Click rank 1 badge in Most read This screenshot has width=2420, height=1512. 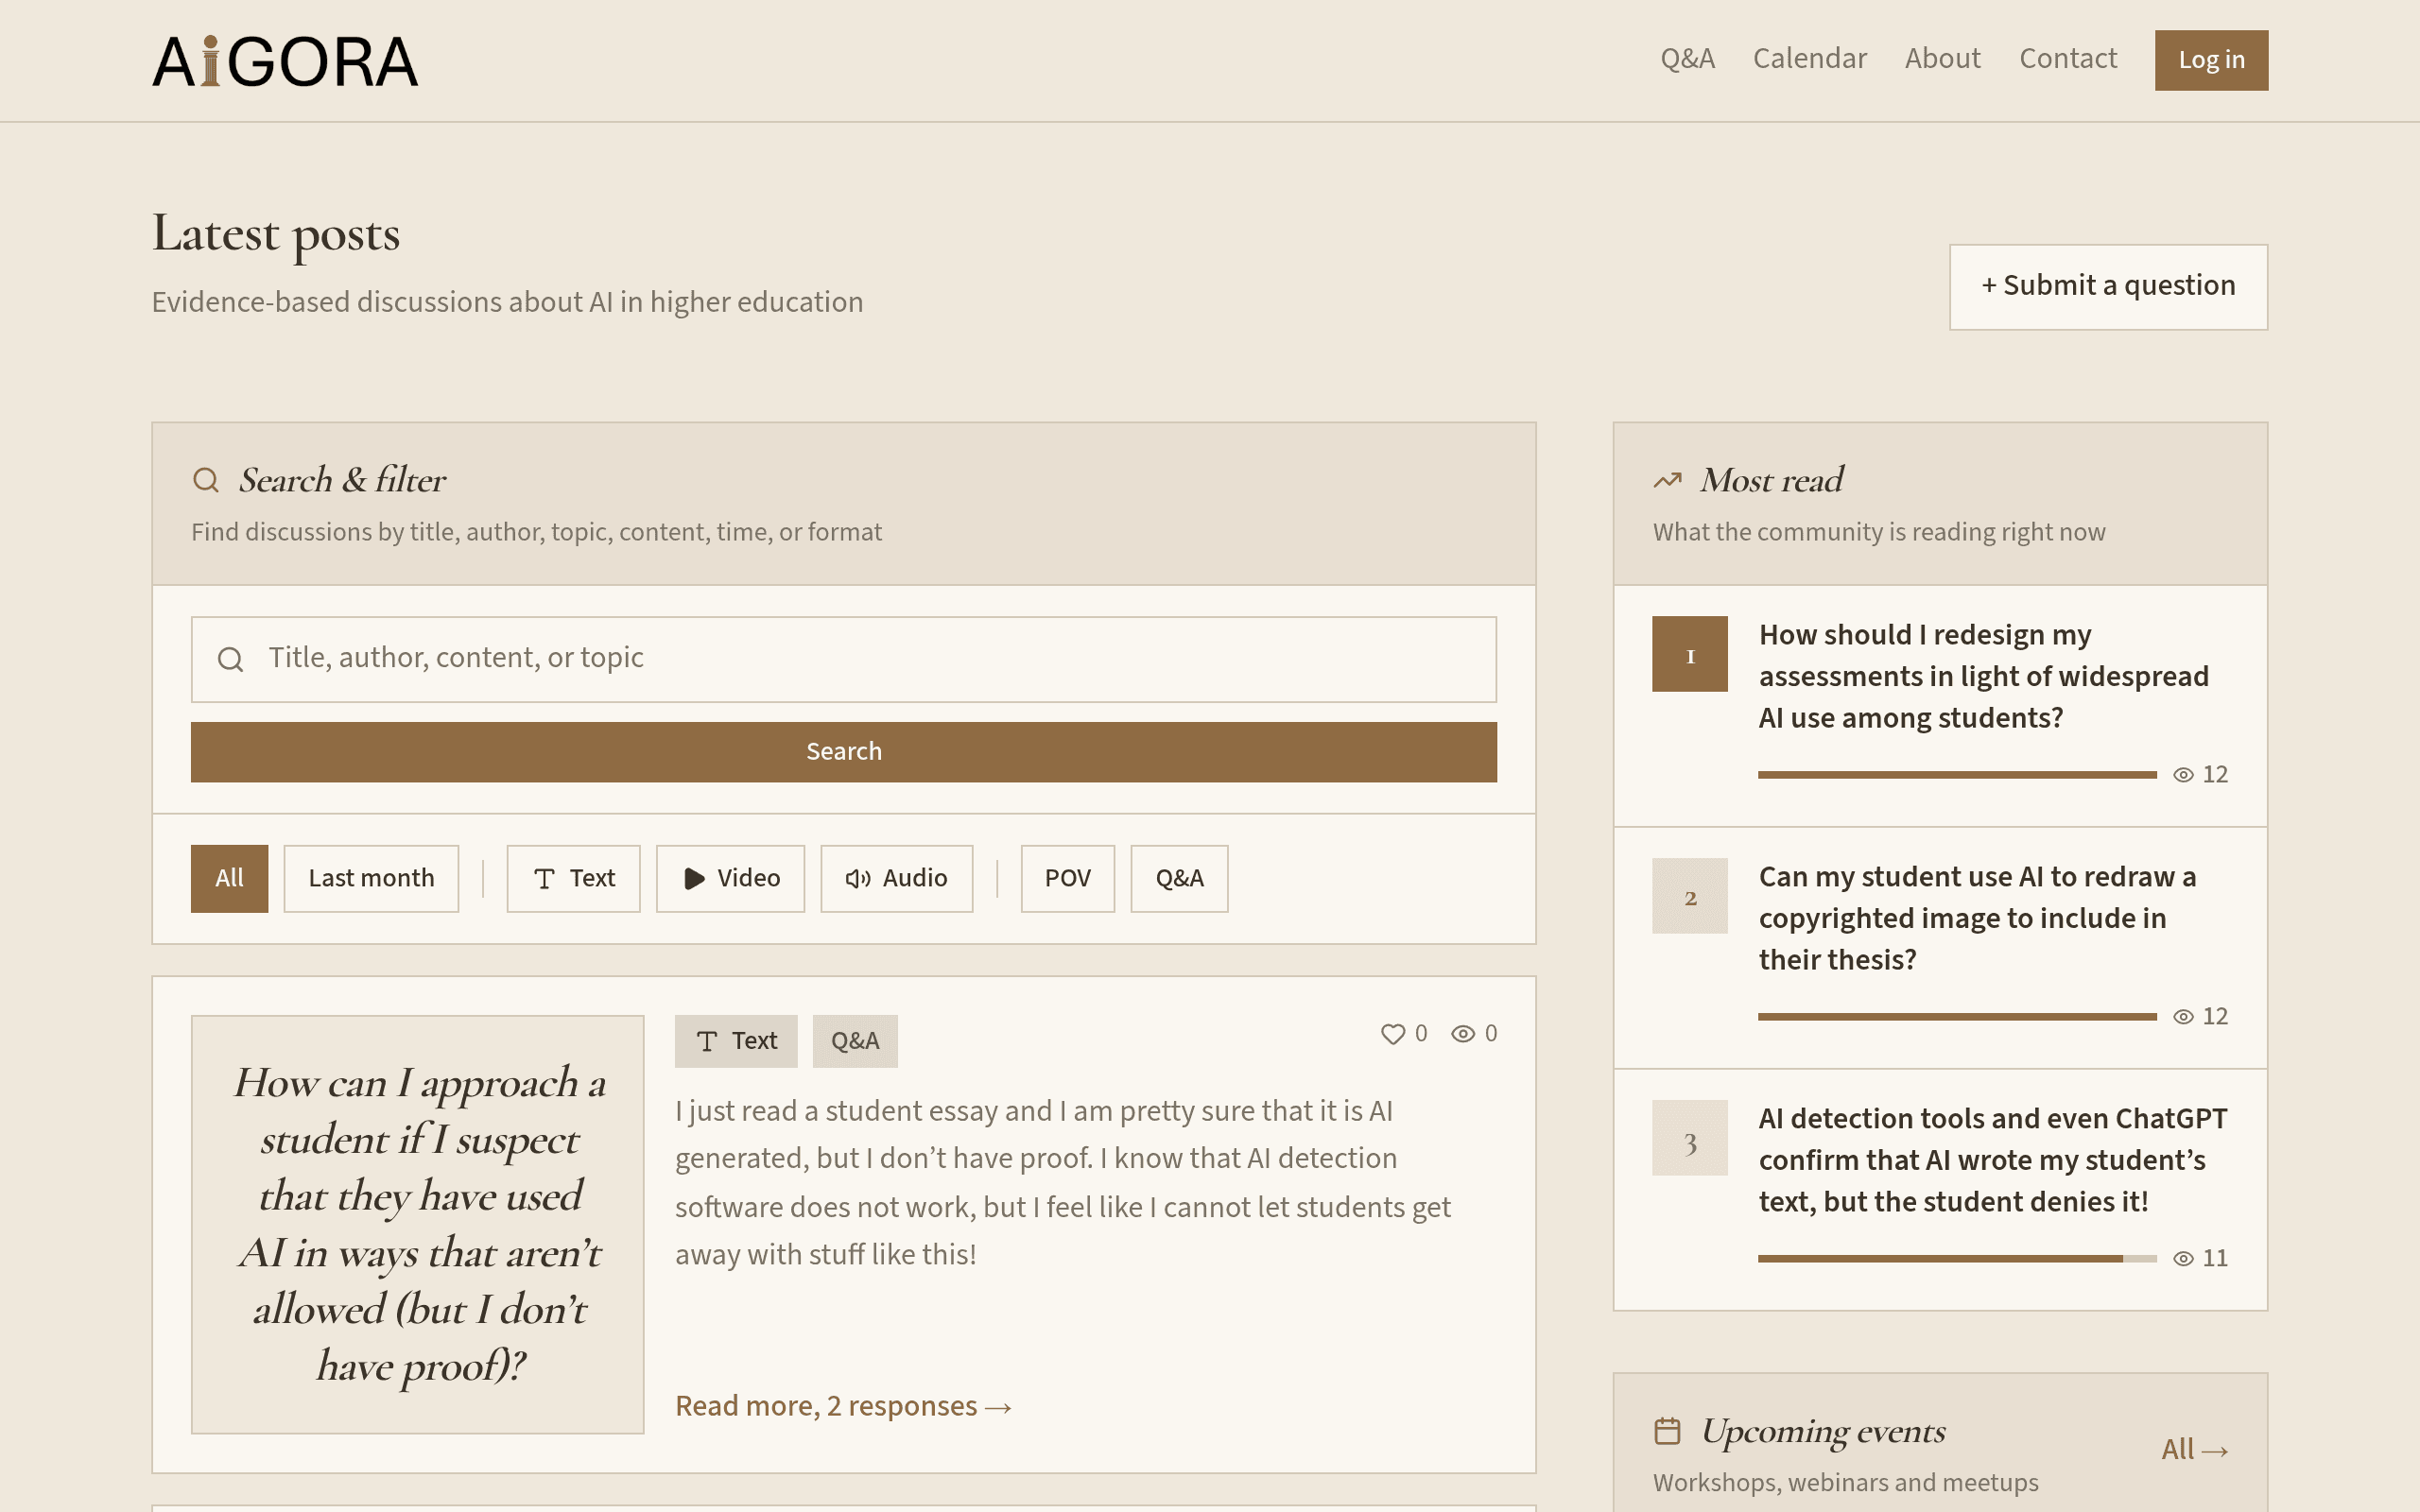[x=1690, y=654]
